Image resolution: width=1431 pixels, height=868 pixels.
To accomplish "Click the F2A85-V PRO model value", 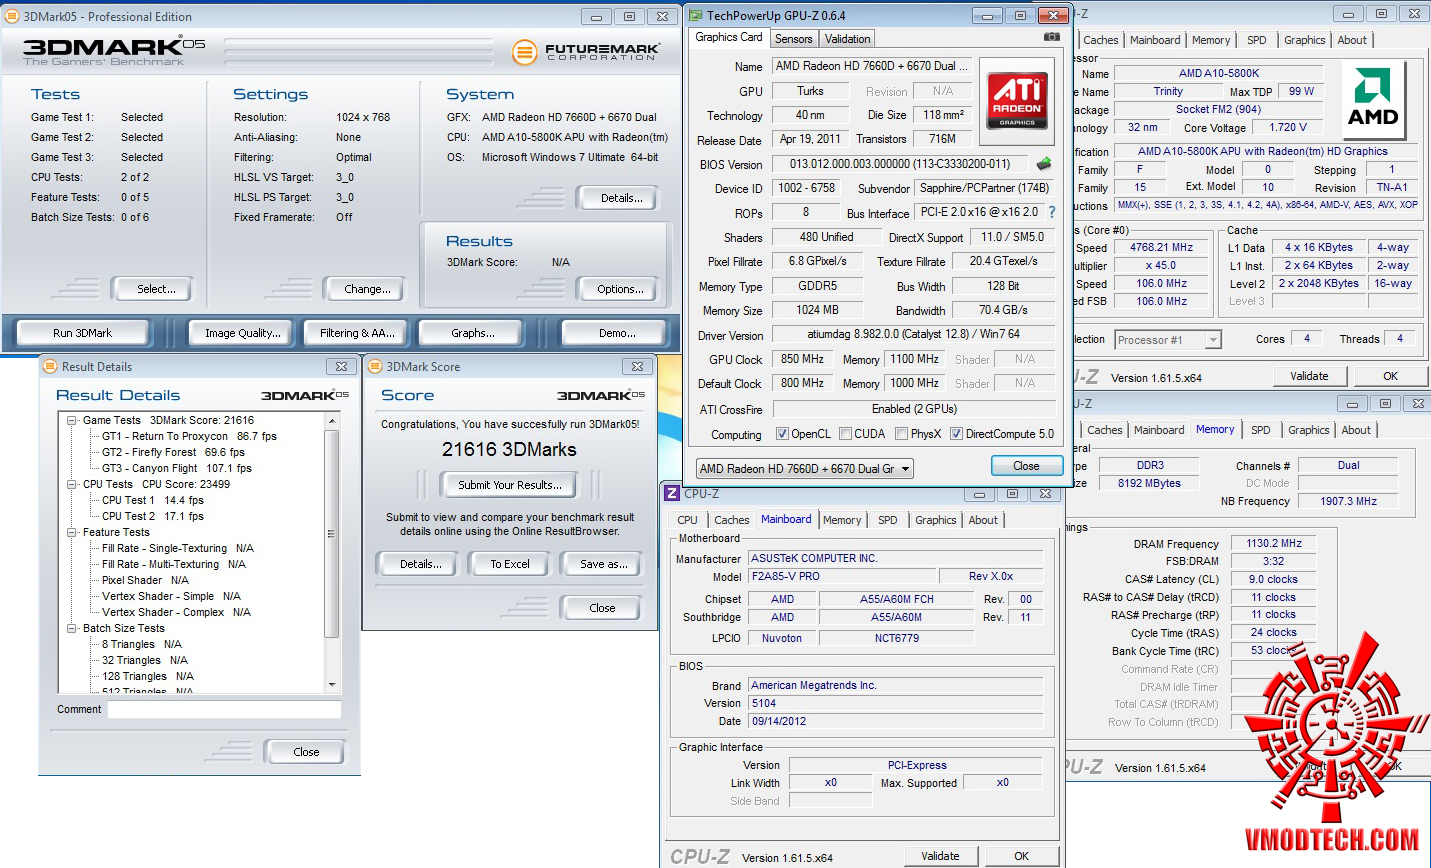I will [842, 576].
